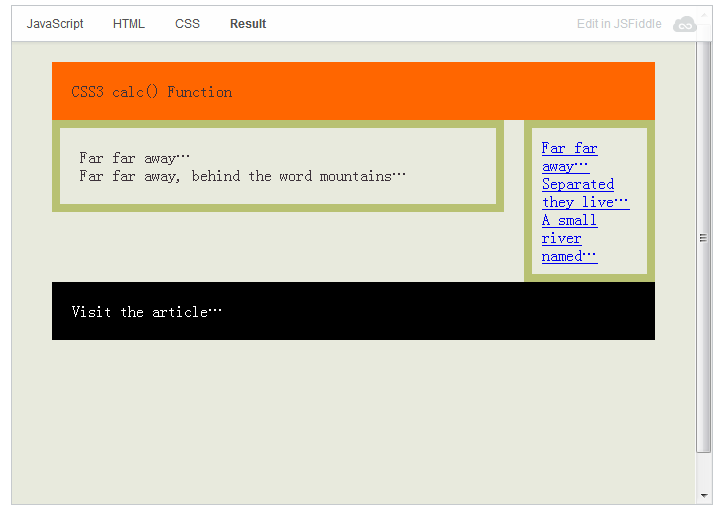Click the scrollbar down arrow

pos(703,496)
